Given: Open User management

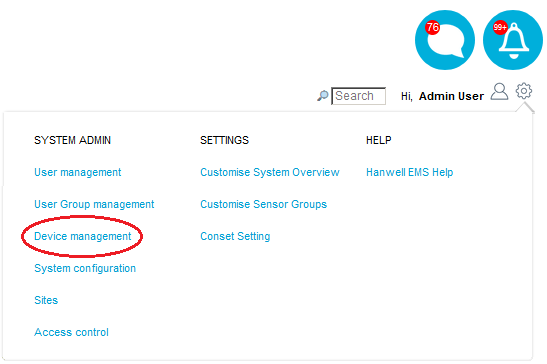Looking at the screenshot, I should coord(77,172).
